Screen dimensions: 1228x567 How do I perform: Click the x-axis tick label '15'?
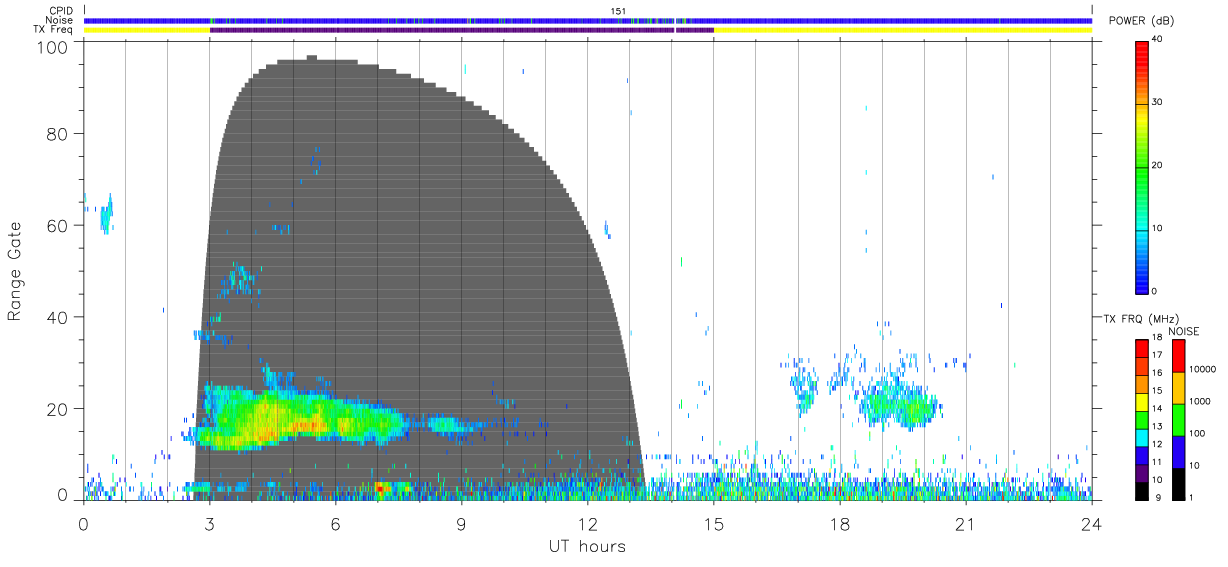click(714, 524)
